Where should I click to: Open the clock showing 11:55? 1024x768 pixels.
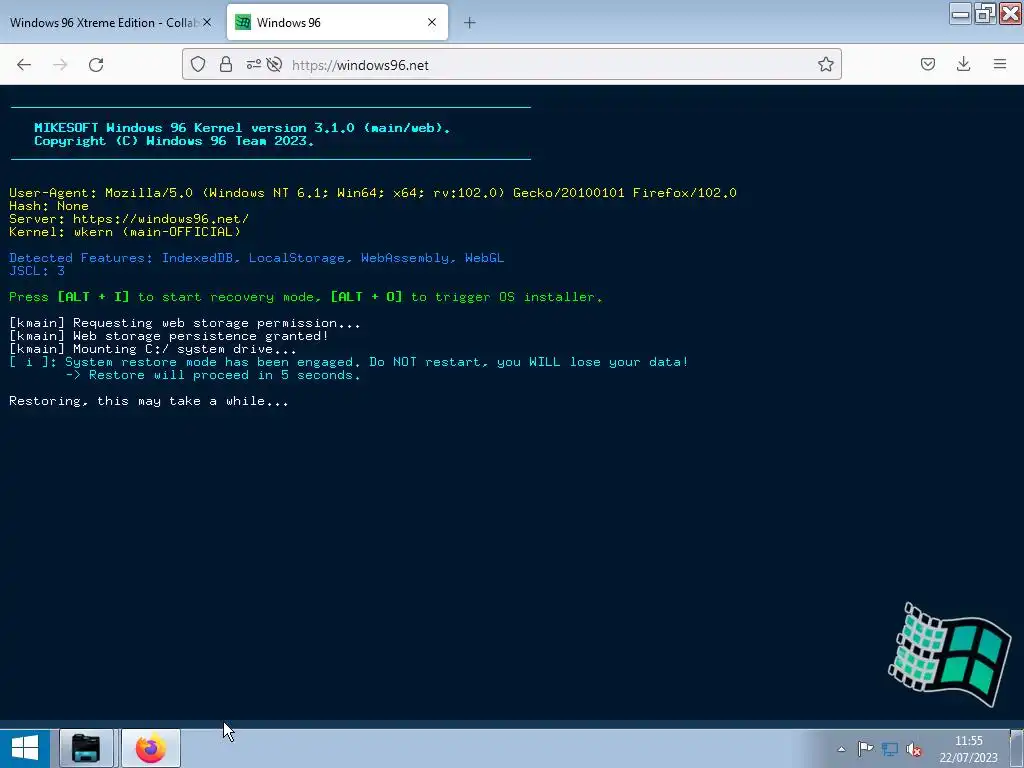click(968, 748)
